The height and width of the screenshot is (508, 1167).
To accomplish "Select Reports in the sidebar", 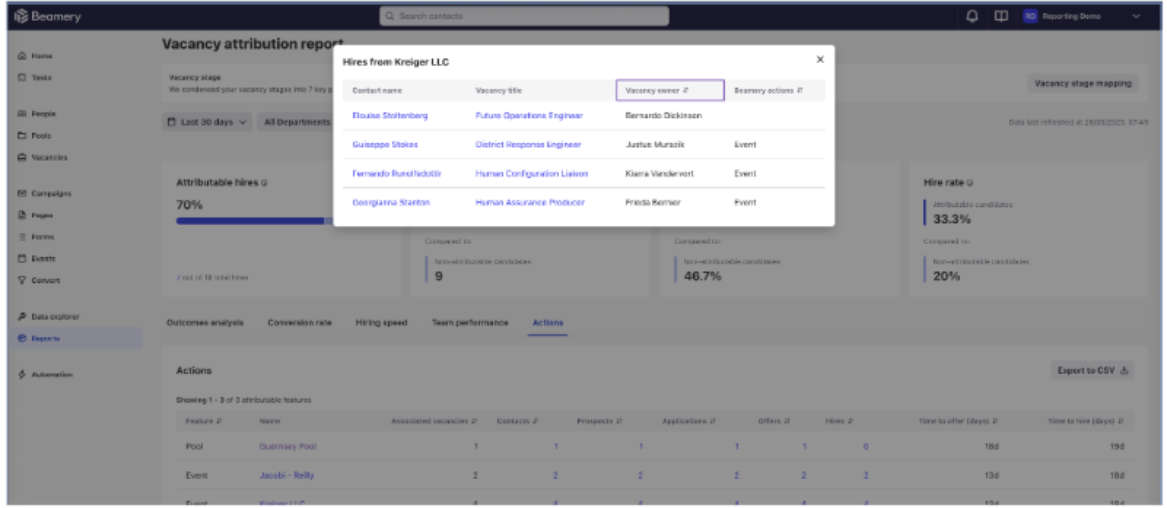I will point(74,338).
